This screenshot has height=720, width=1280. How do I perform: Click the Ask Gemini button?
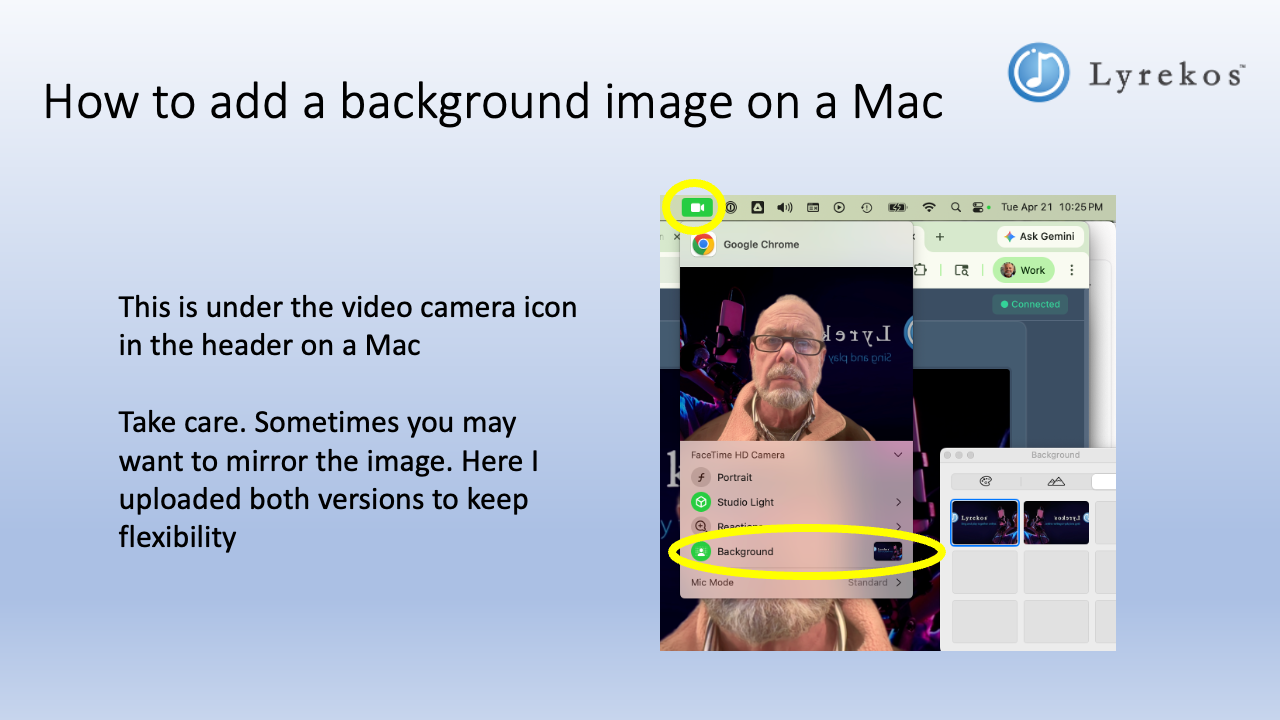coord(1040,236)
